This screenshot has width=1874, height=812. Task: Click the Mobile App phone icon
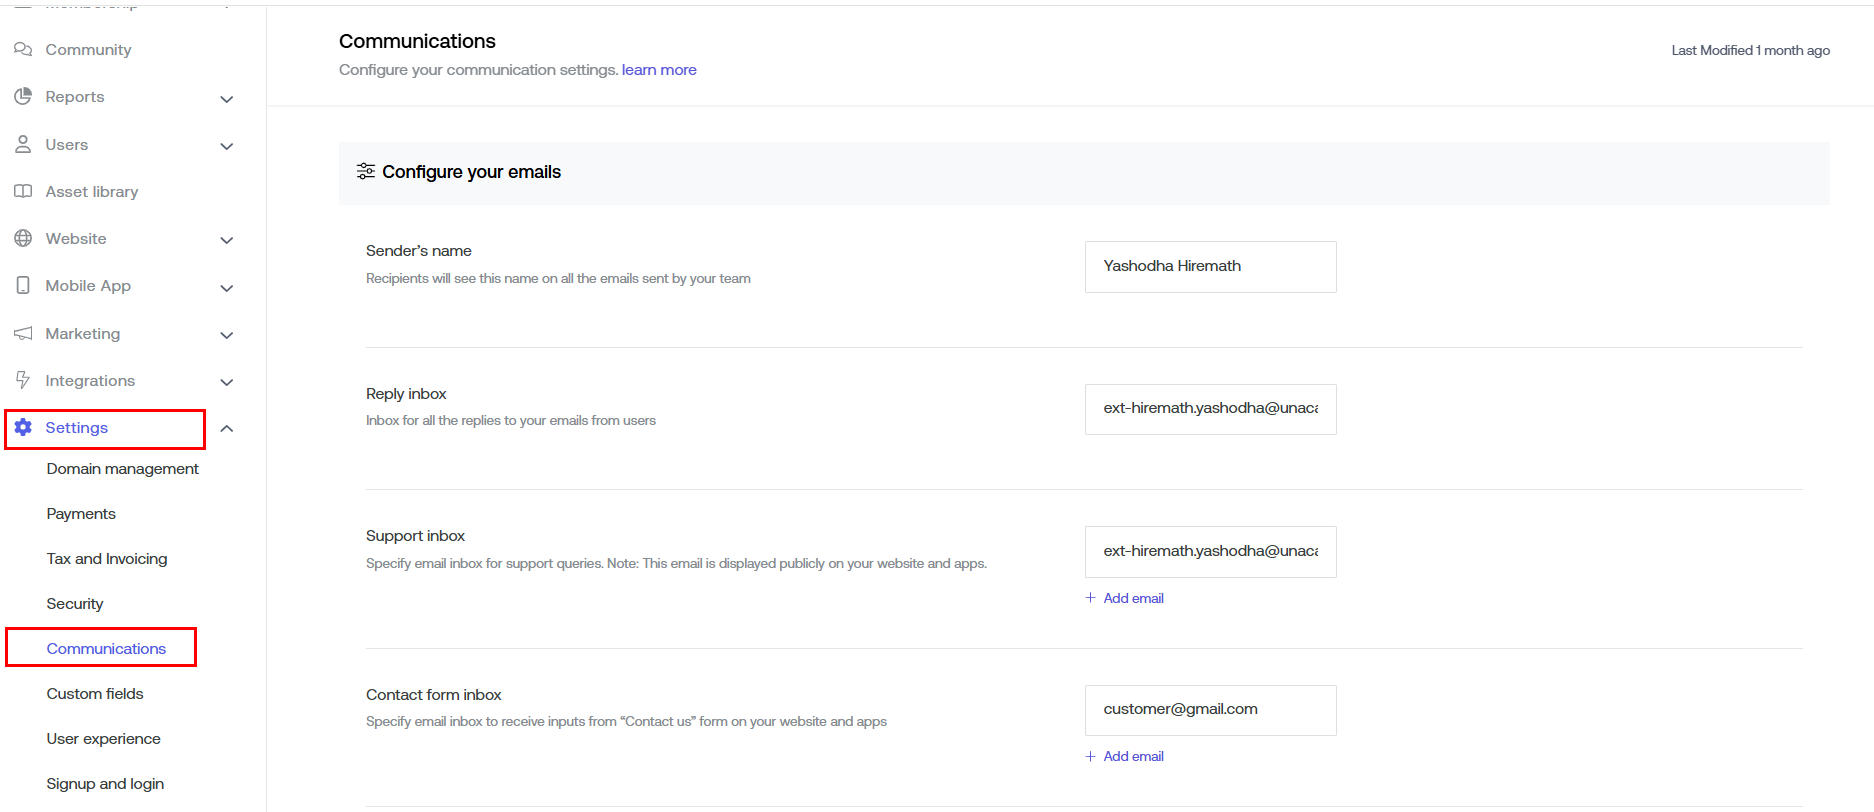pos(23,286)
